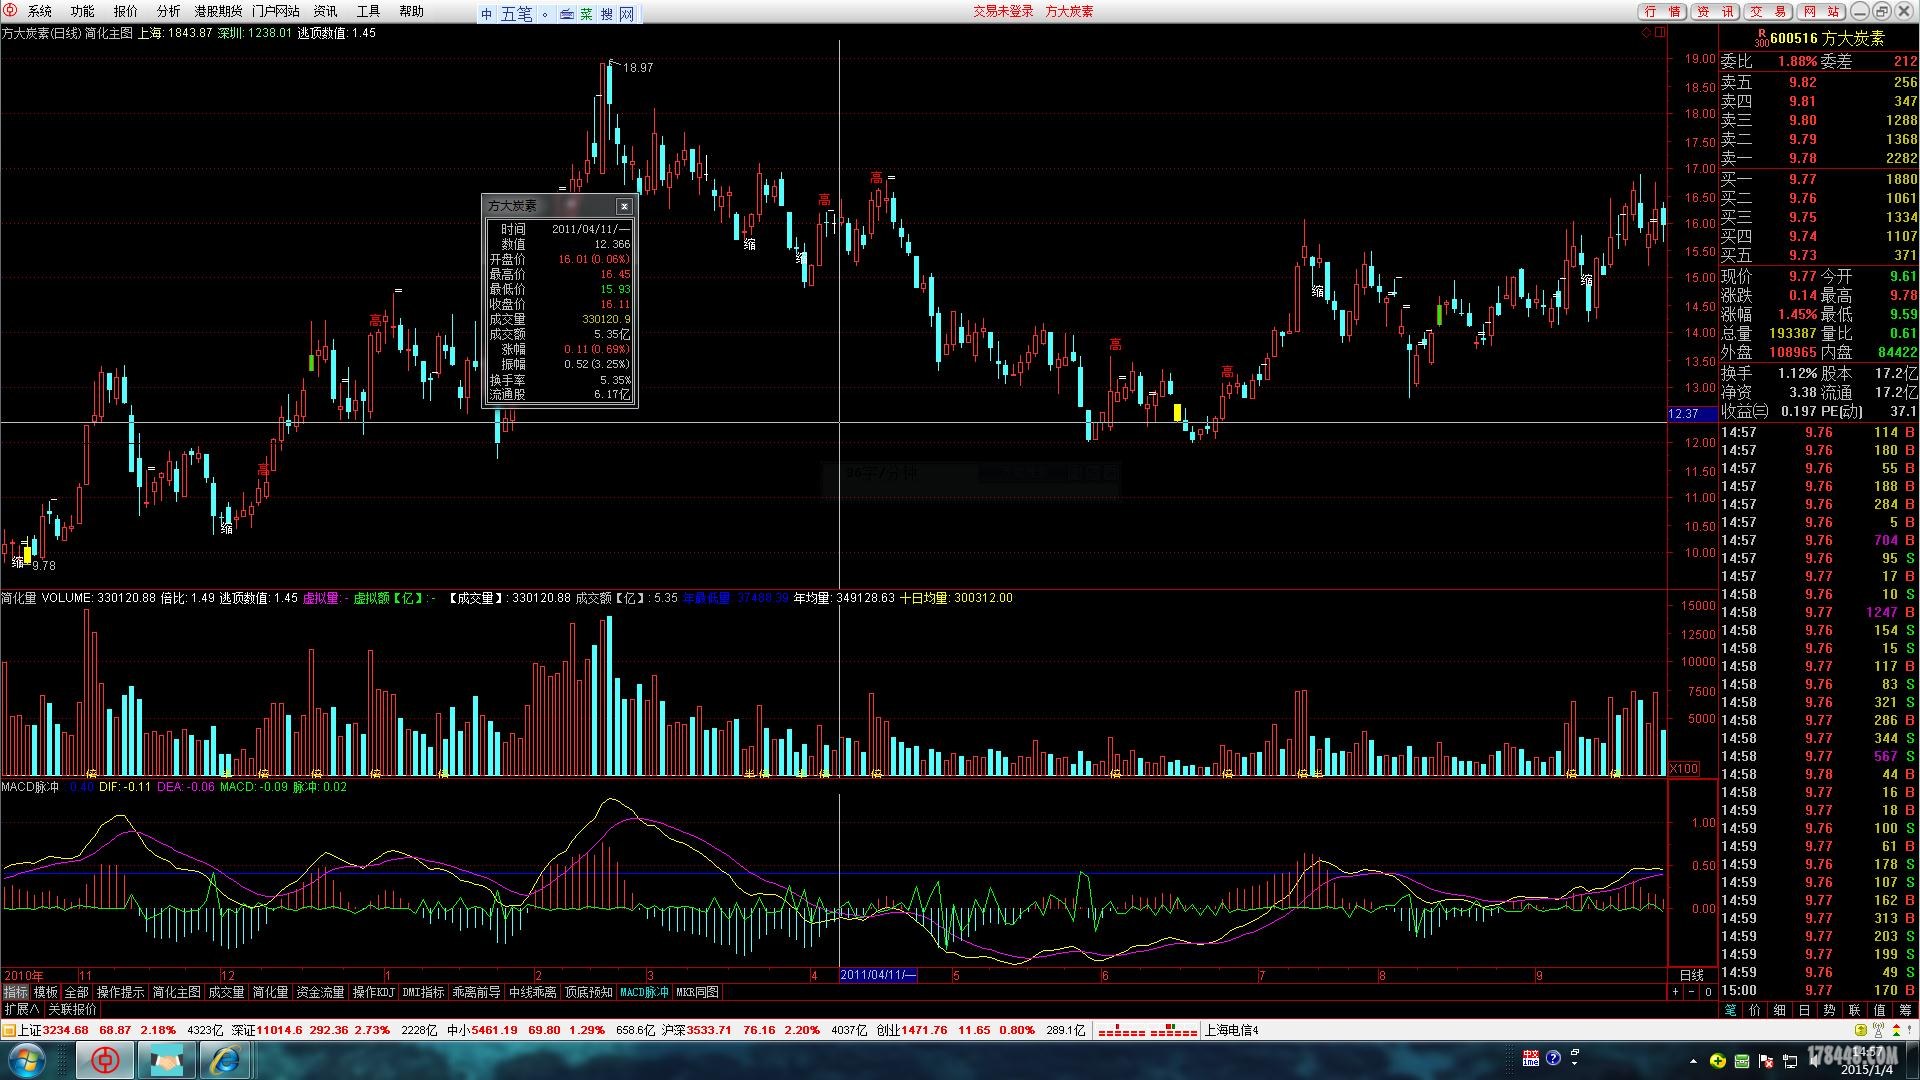Click the 日线 period selector

click(x=1692, y=975)
